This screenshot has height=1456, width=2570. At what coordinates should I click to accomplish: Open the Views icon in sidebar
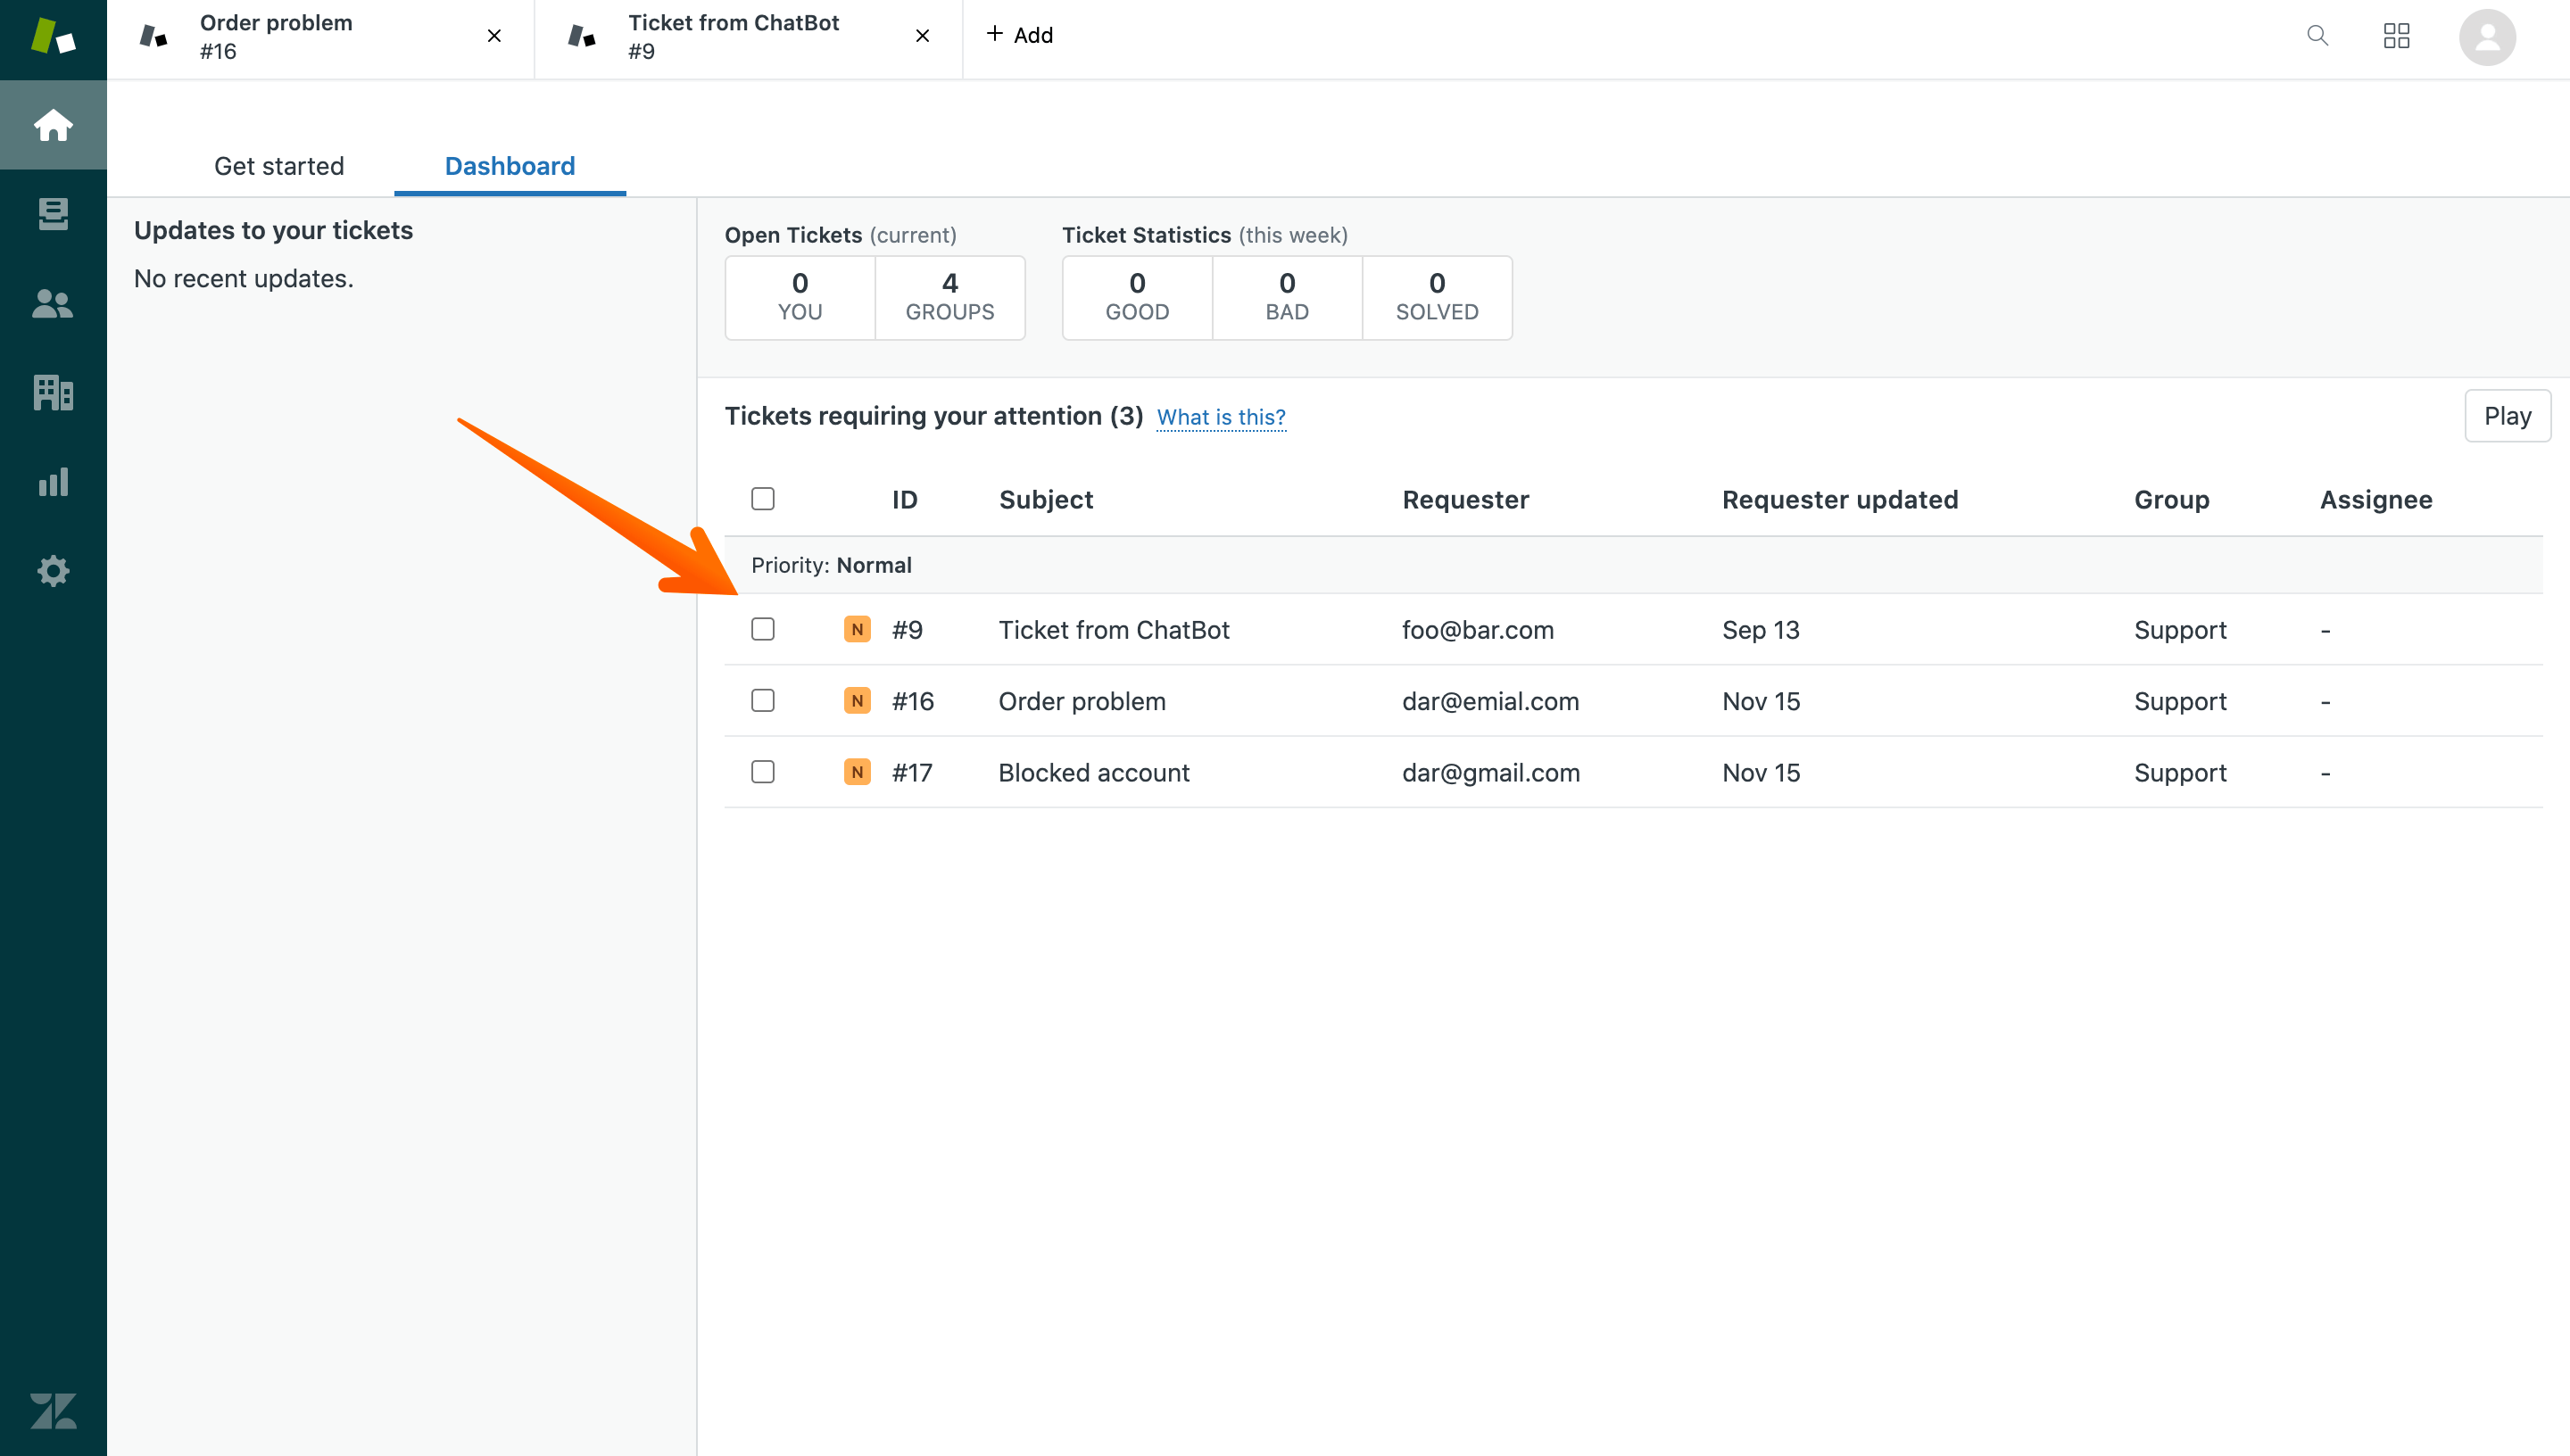pos(53,213)
